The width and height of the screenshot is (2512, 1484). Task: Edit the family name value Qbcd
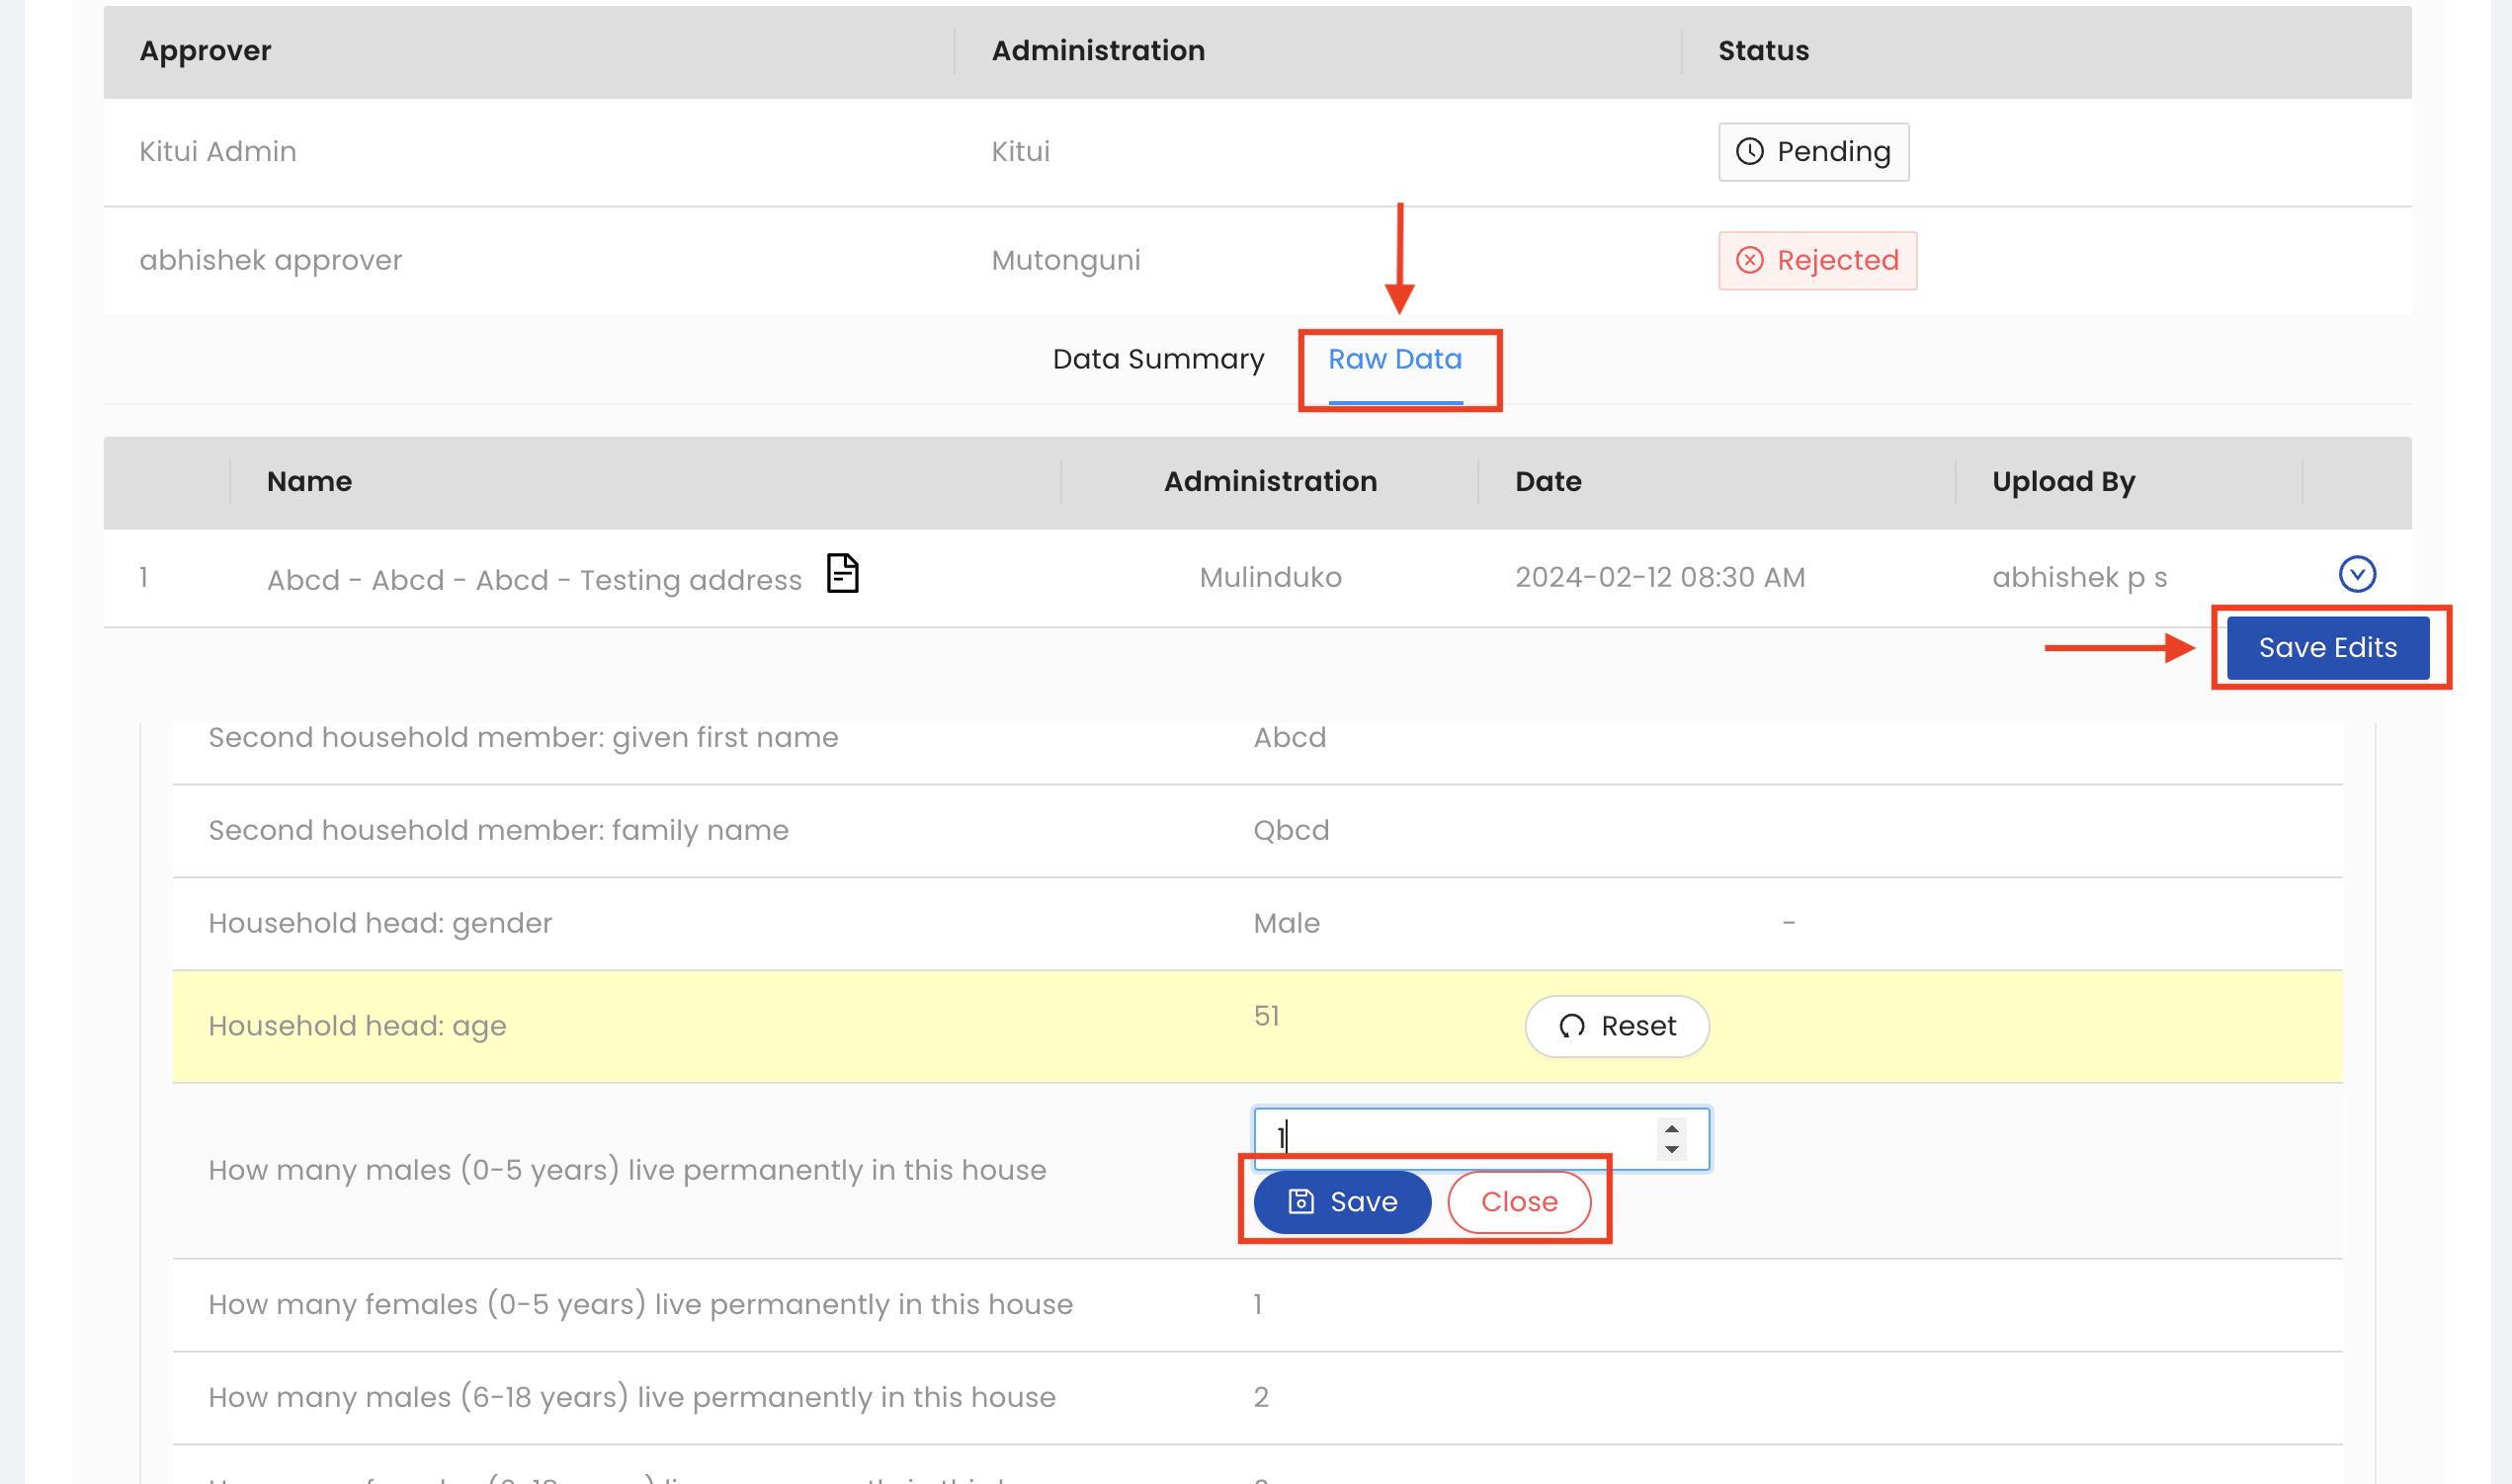[1290, 830]
